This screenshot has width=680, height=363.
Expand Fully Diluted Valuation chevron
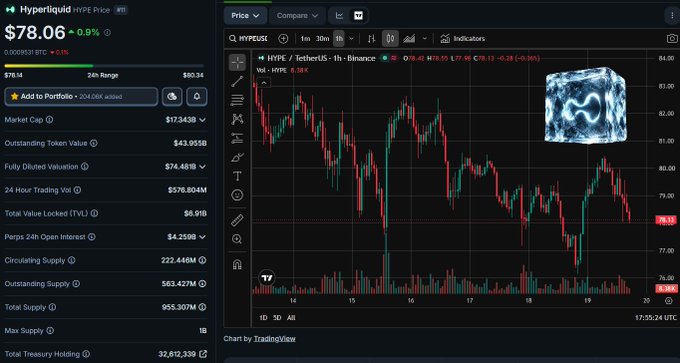pyautogui.click(x=203, y=167)
